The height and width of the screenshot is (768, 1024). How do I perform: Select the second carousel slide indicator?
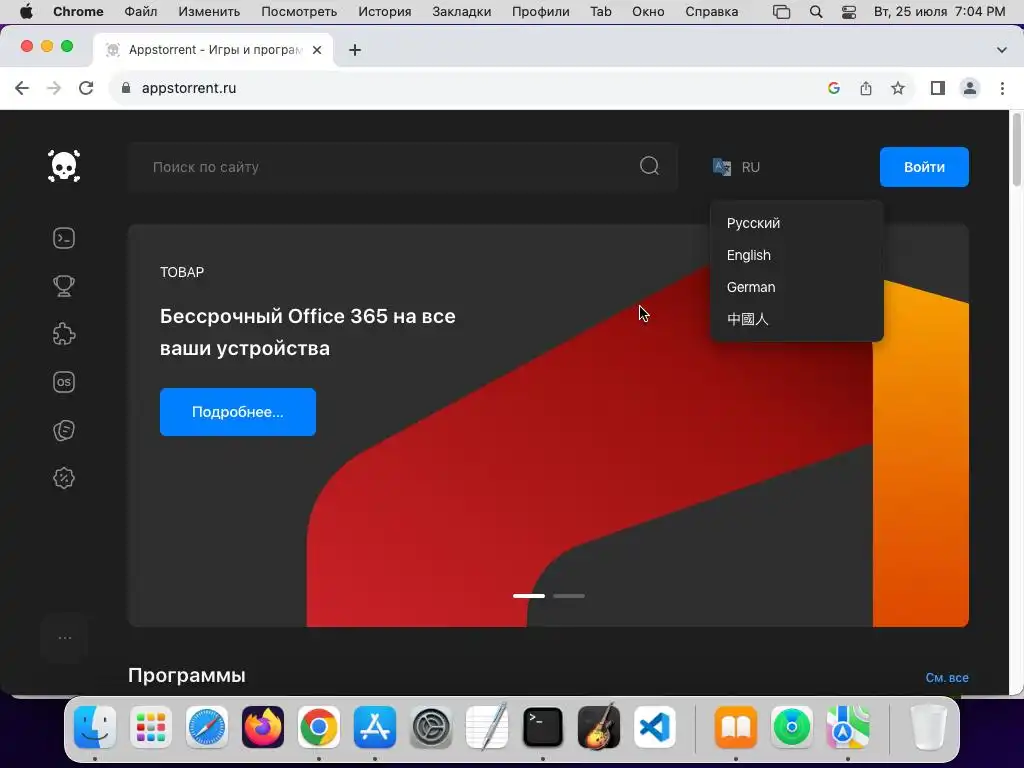pos(569,596)
